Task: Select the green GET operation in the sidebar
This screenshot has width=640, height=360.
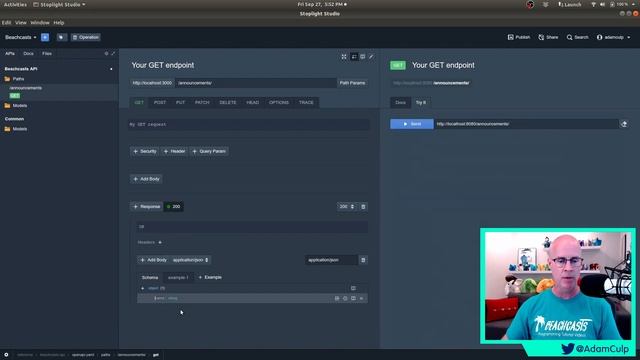Action: pyautogui.click(x=15, y=96)
